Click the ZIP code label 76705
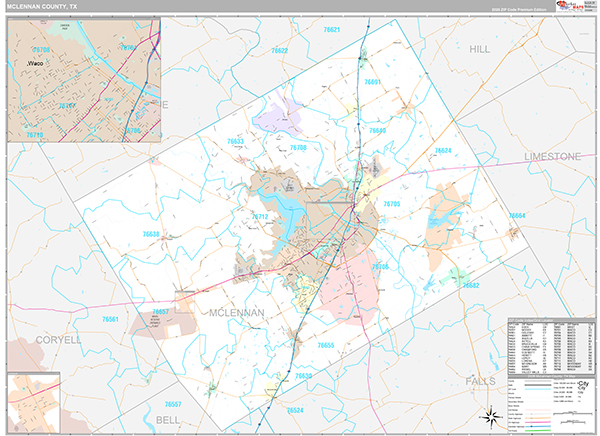Screen dimensions: 600x436 tap(391, 204)
